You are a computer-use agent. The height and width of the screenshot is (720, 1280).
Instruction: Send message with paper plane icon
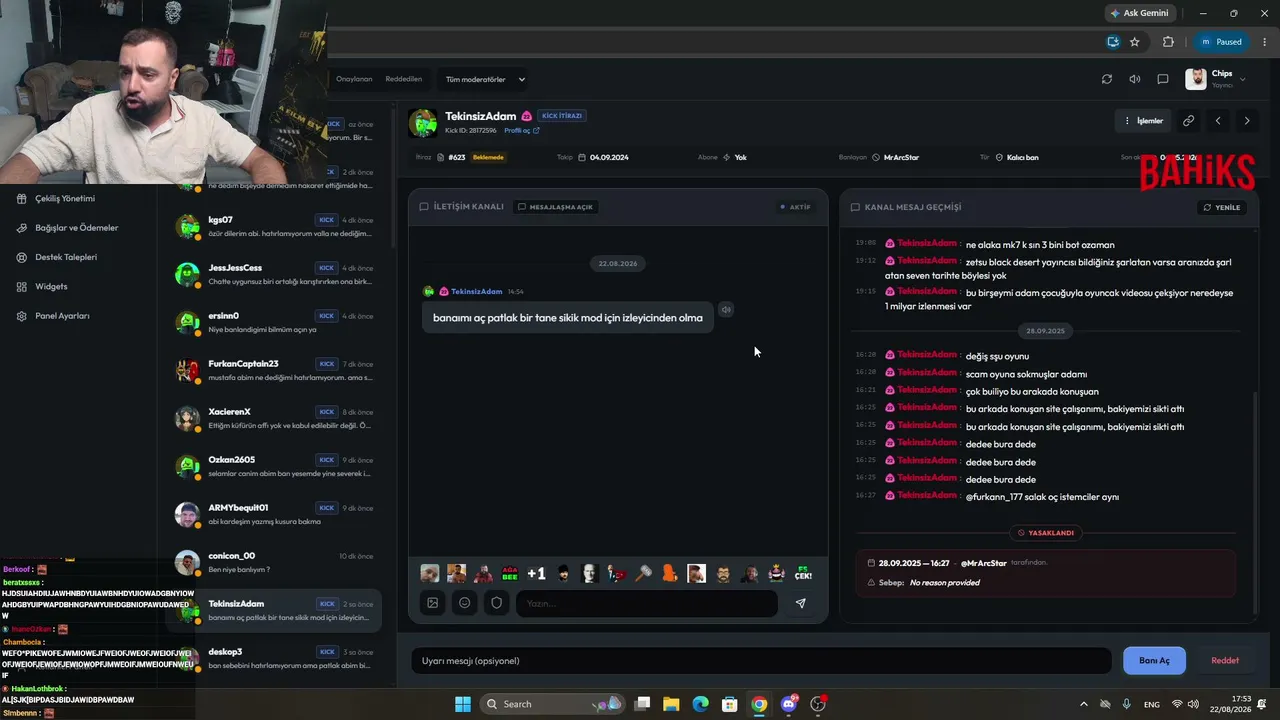coord(800,603)
